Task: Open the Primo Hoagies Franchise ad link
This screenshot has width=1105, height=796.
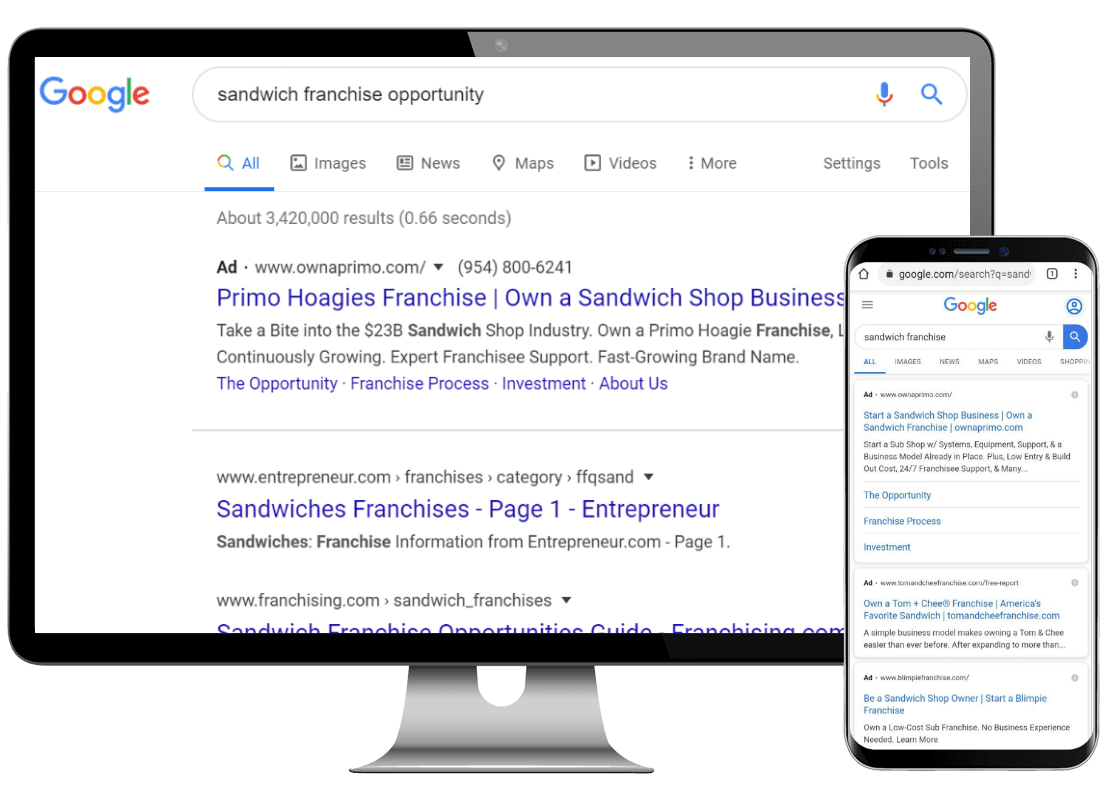Action: coord(530,298)
